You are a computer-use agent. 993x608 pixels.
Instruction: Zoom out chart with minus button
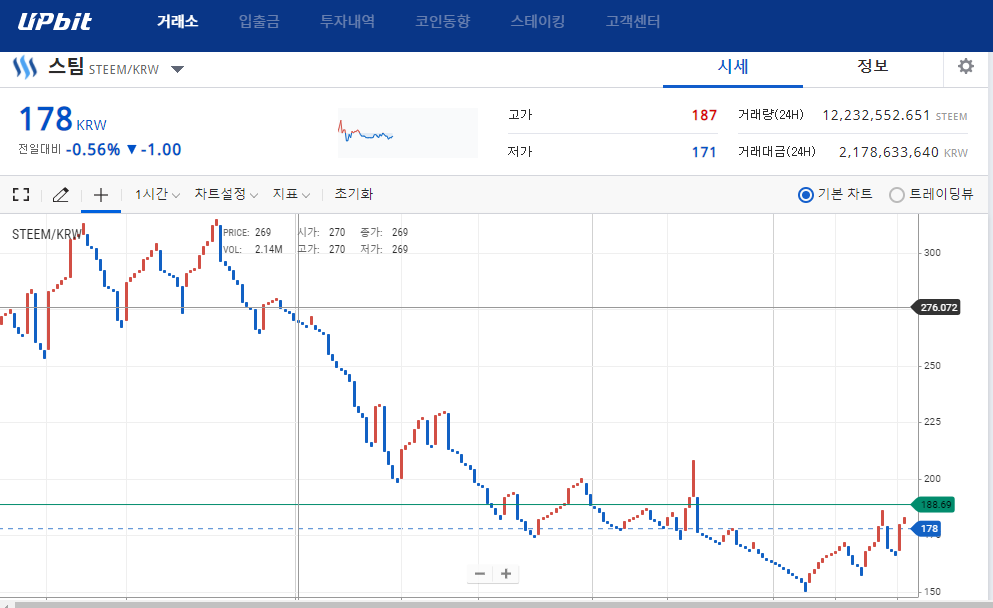point(479,574)
